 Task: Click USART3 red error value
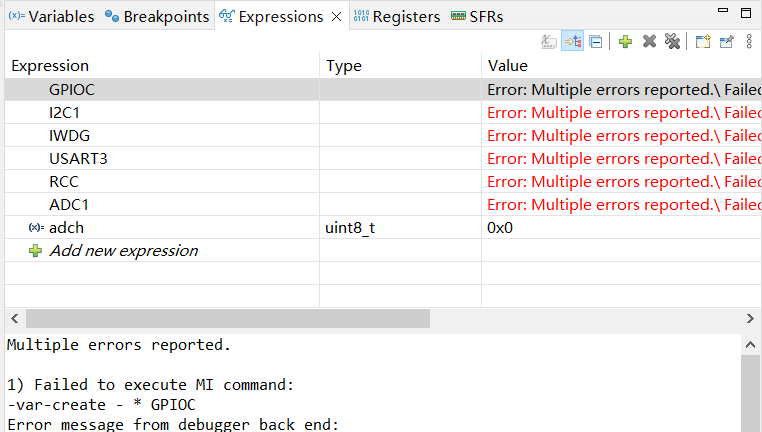624,158
